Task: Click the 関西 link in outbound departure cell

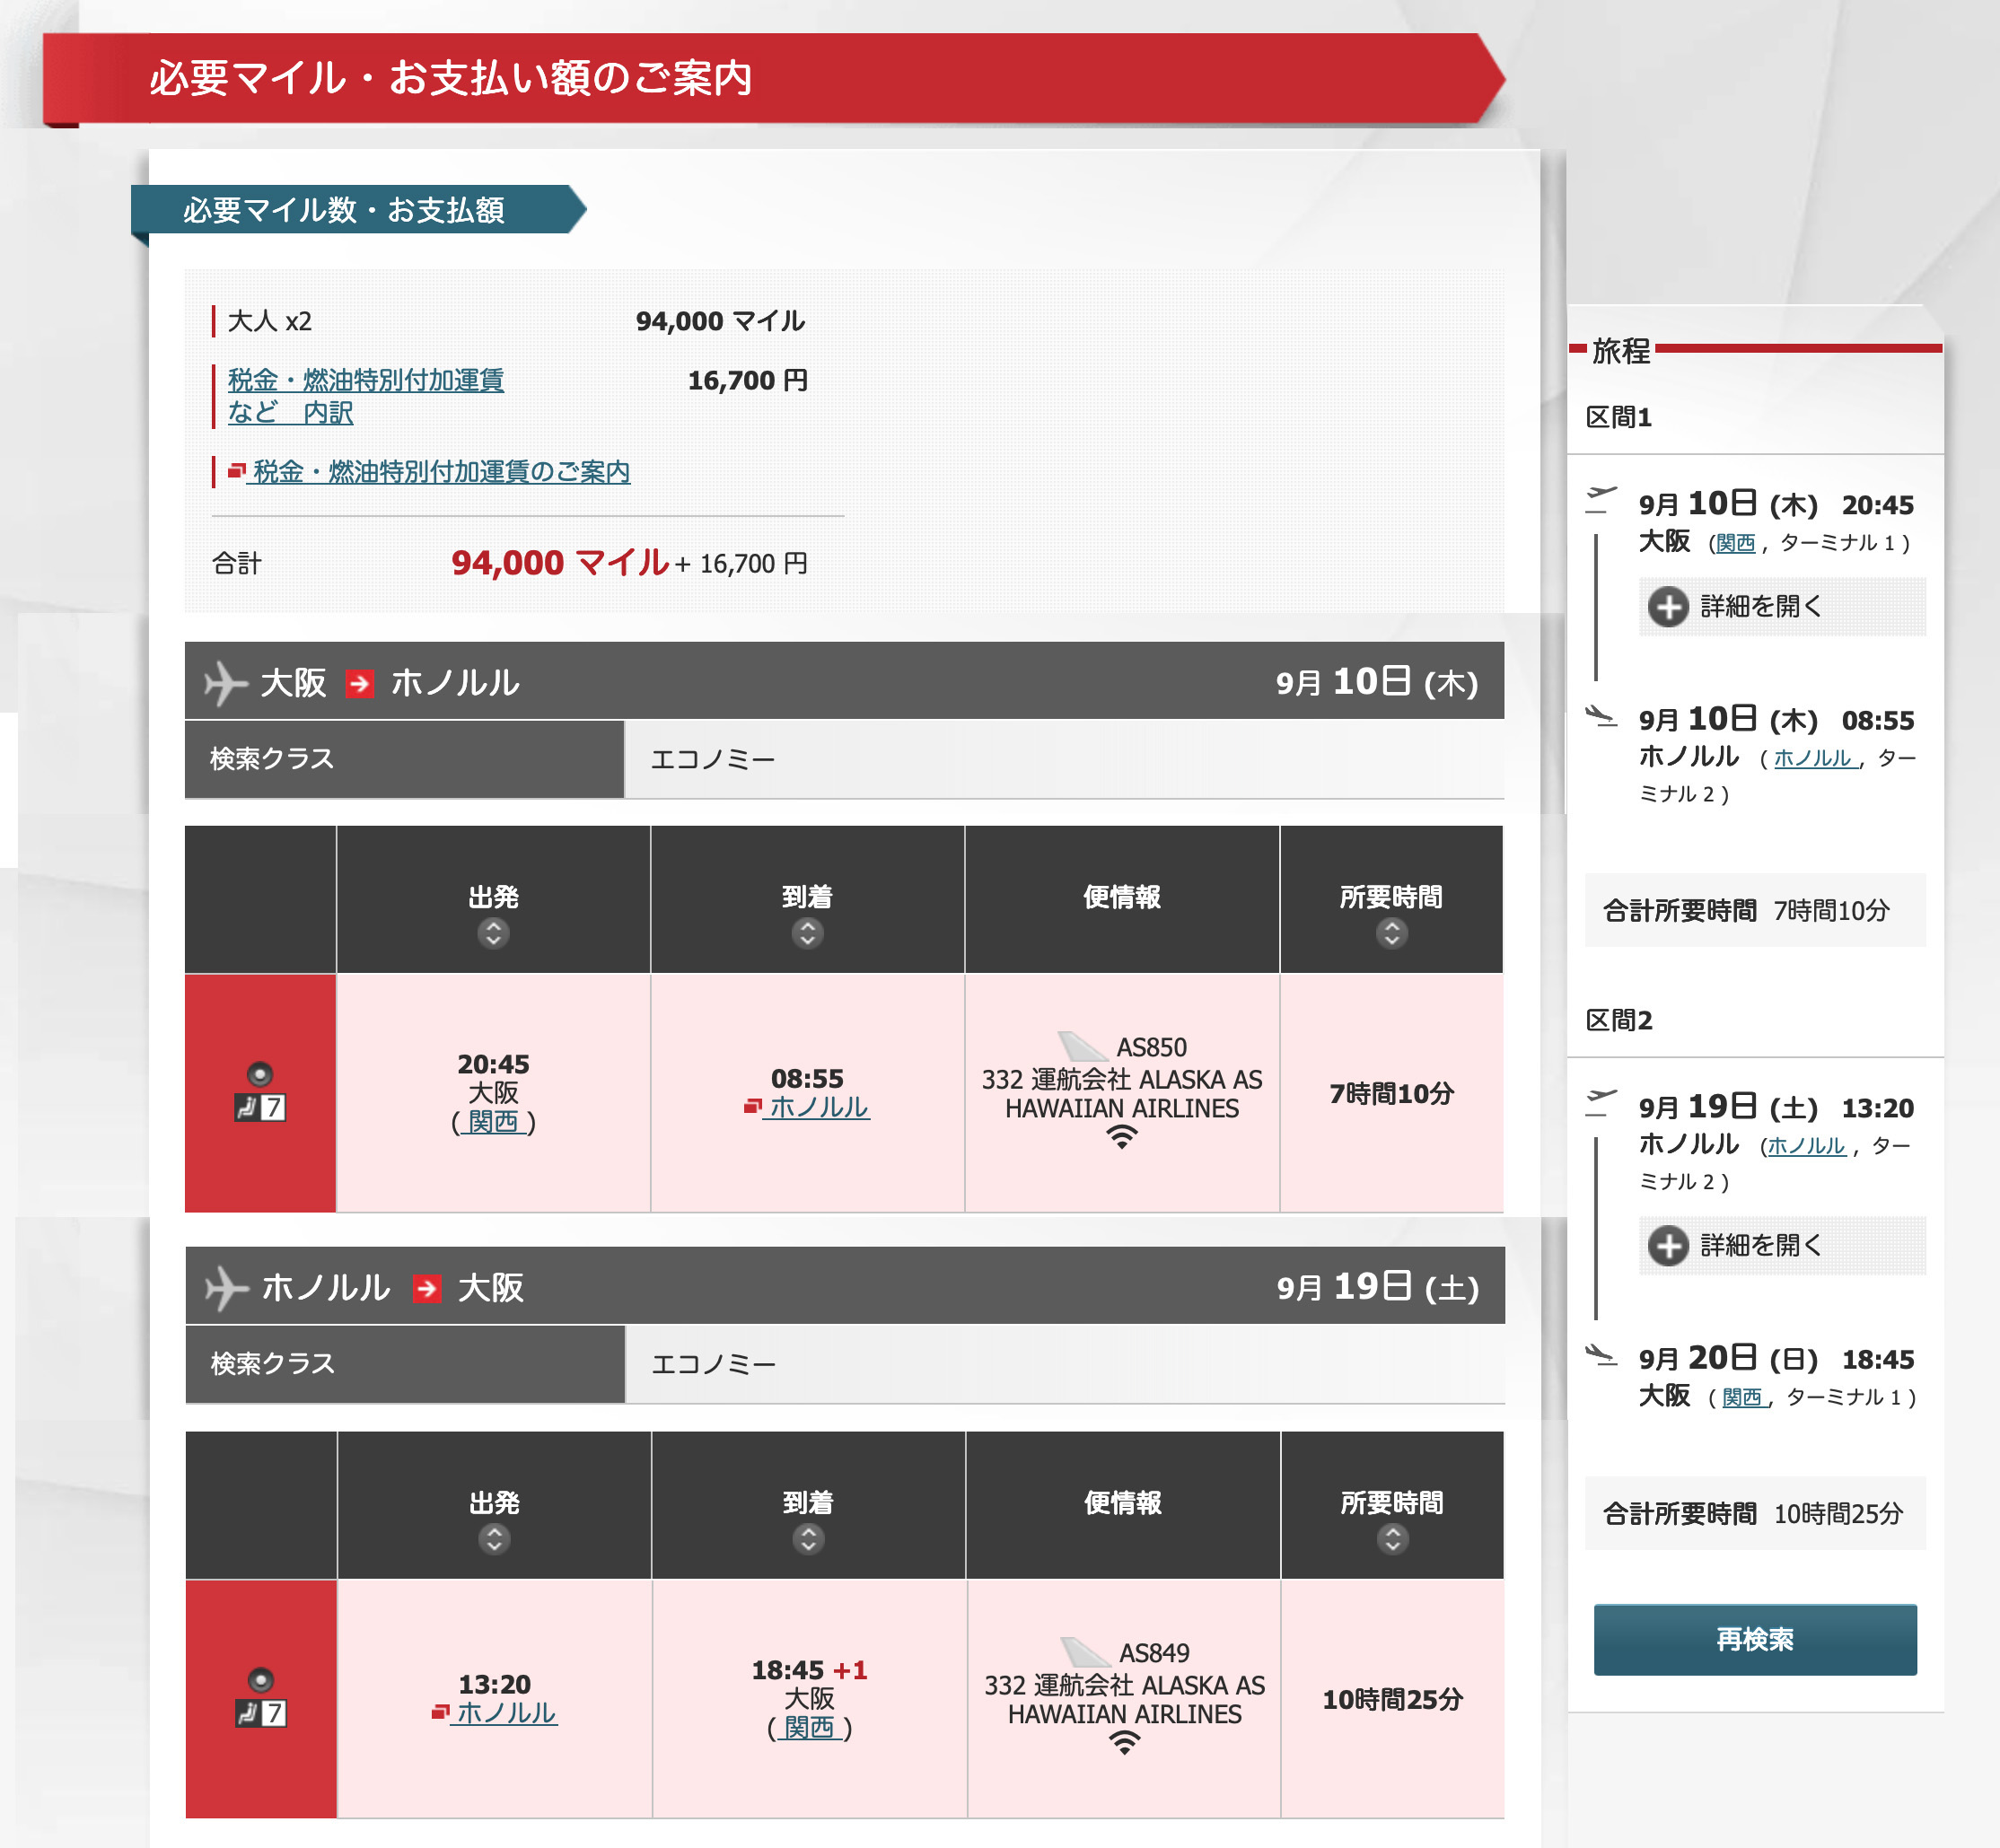Action: click(x=493, y=1122)
